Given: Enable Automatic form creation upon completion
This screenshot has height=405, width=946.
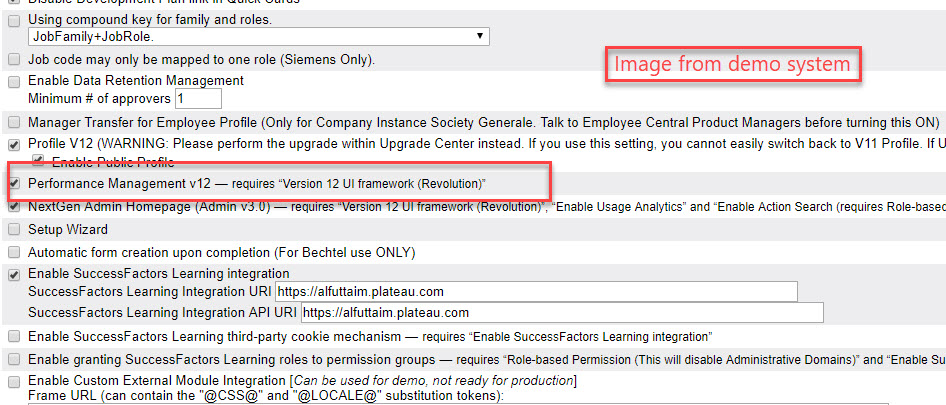Looking at the screenshot, I should (14, 252).
